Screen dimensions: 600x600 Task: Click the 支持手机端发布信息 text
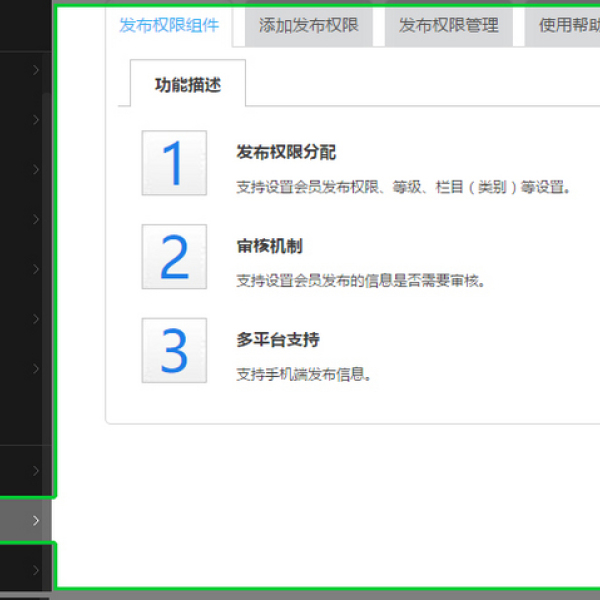[303, 374]
